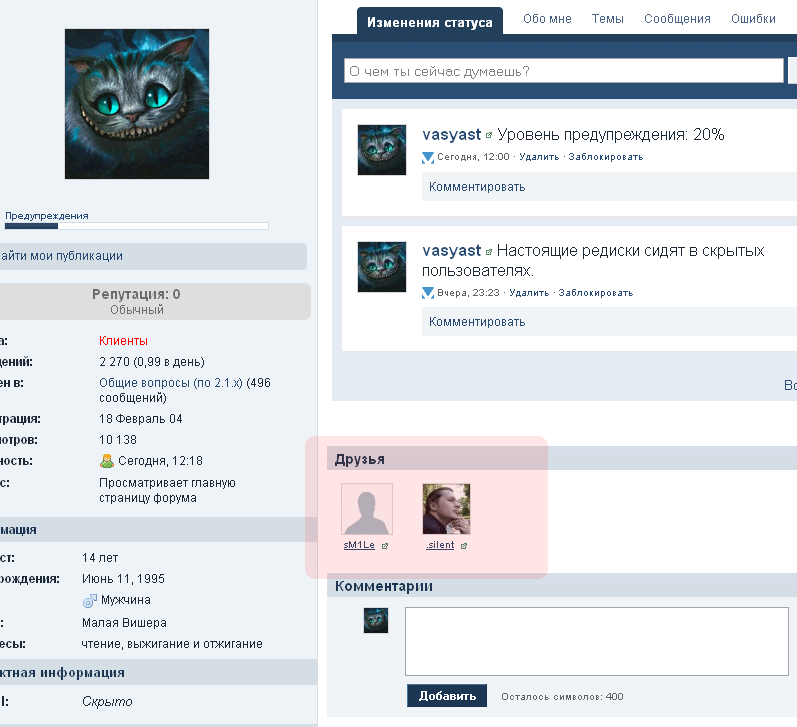Viewport: 797px width, 727px height.
Task: Click profile icon next to .silent
Action: tap(464, 546)
